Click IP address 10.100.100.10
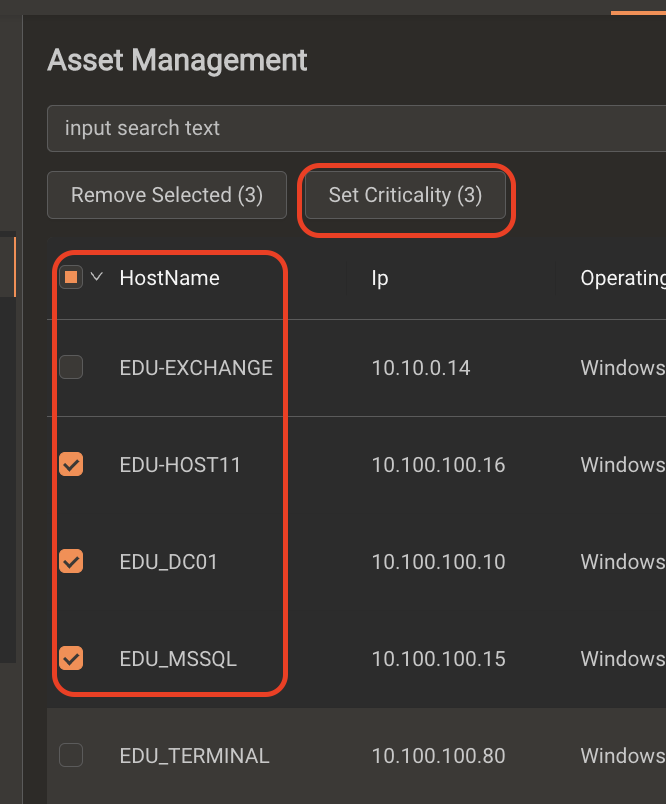The height and width of the screenshot is (804, 666). pyautogui.click(x=438, y=562)
